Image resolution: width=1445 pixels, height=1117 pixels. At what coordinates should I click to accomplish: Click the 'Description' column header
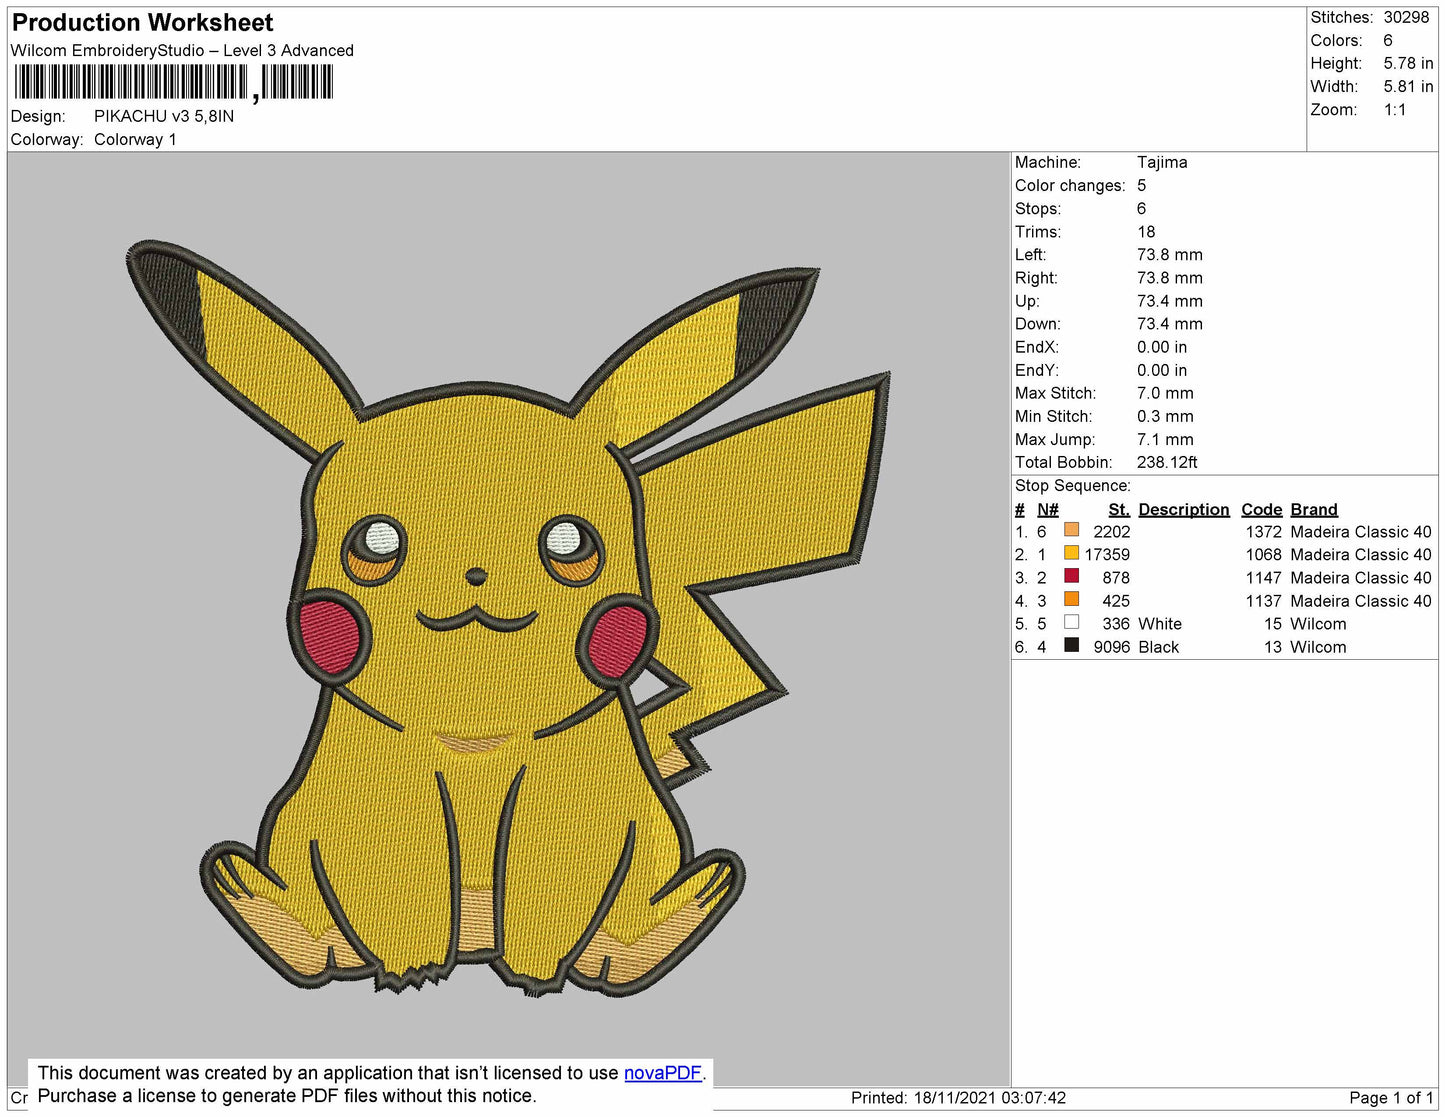click(1184, 509)
